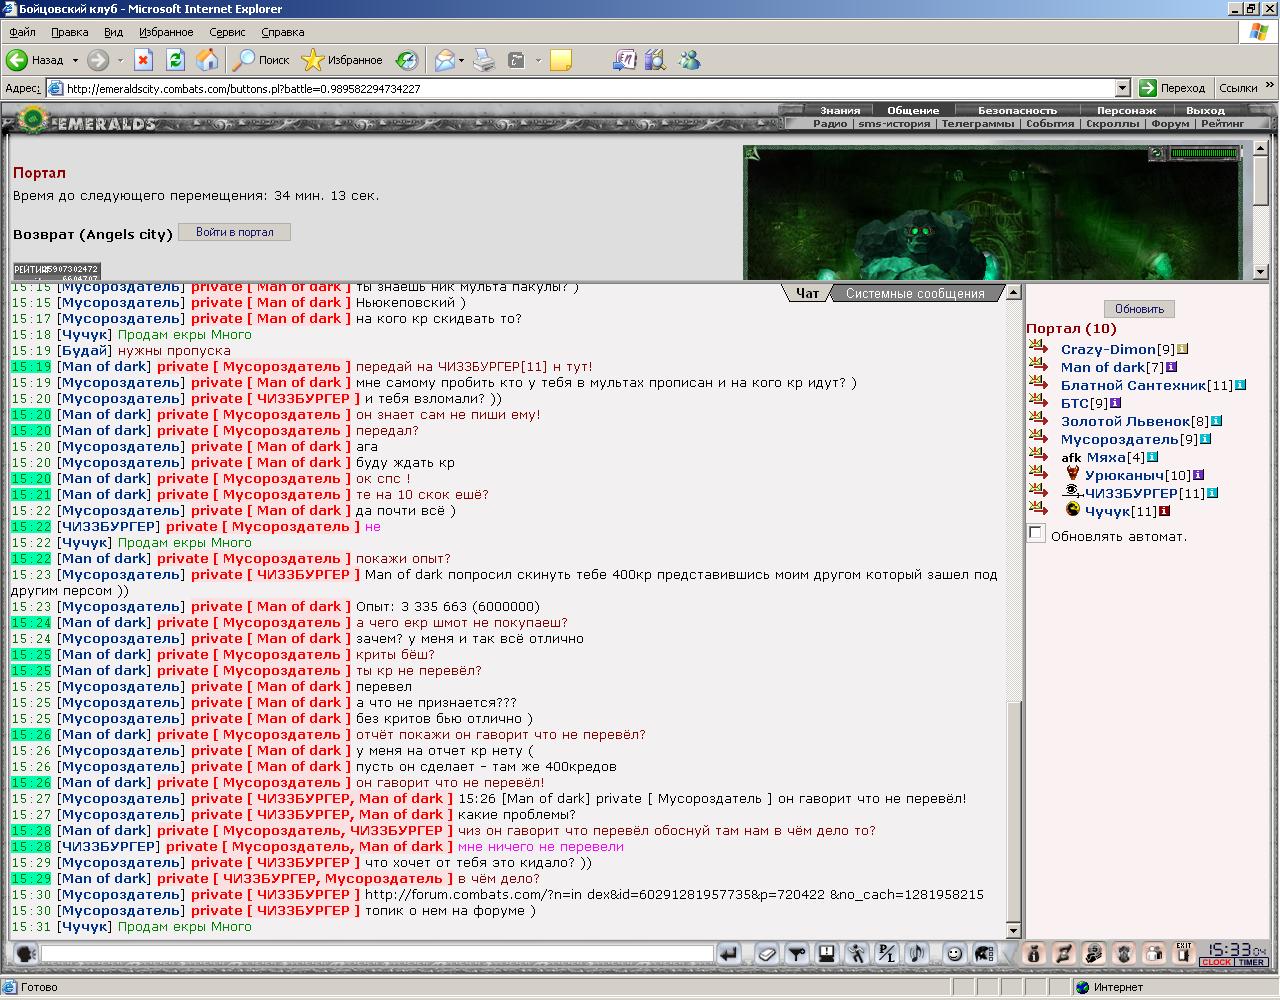The width and height of the screenshot is (1280, 1000).
Task: Click the browser forward arrow
Action: tap(98, 60)
